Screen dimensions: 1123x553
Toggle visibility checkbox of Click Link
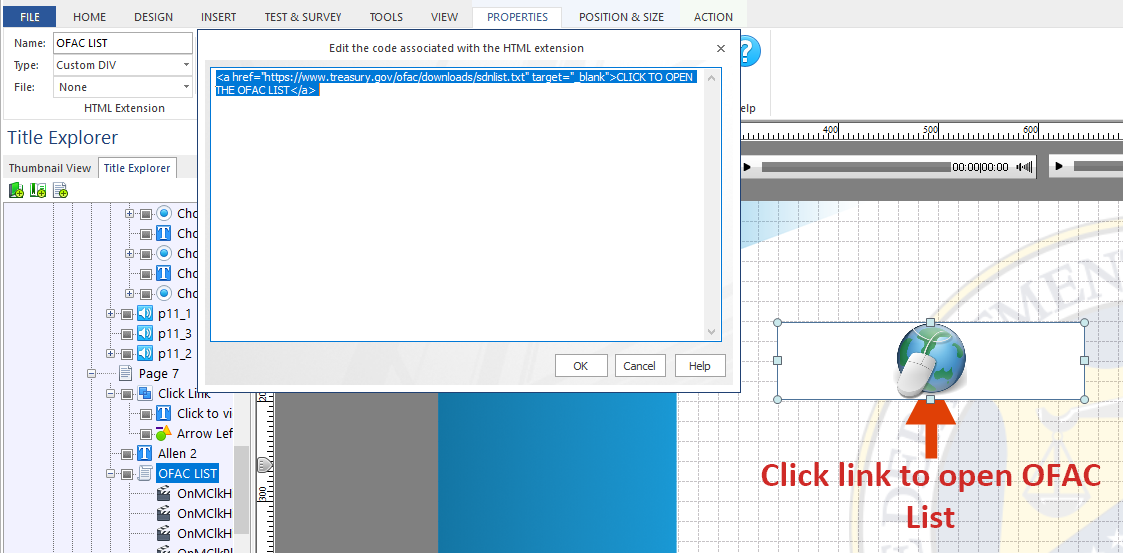[x=127, y=394]
